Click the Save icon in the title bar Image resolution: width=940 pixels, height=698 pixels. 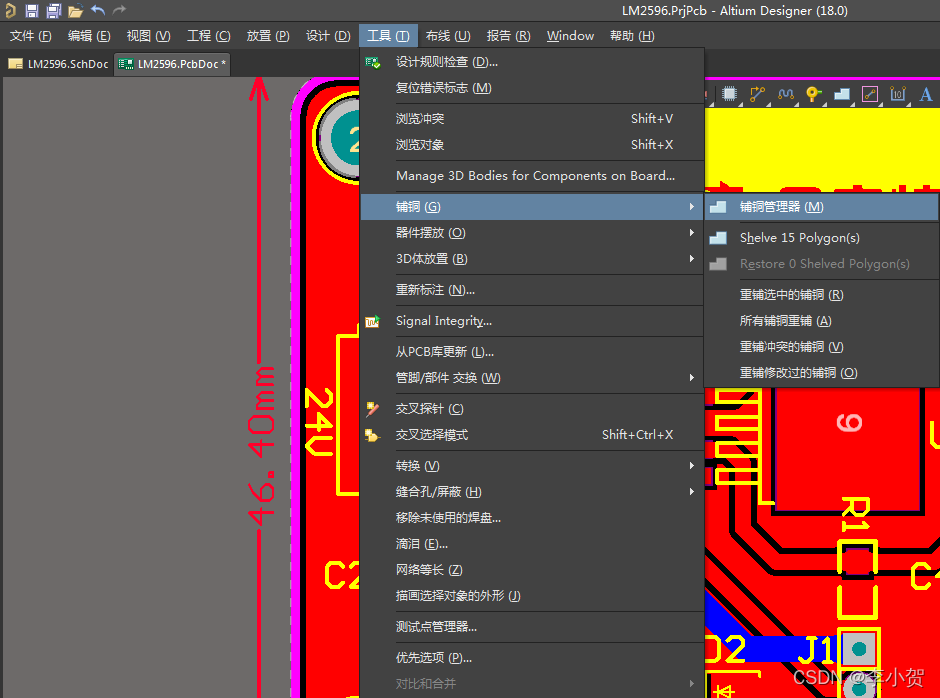(x=32, y=10)
